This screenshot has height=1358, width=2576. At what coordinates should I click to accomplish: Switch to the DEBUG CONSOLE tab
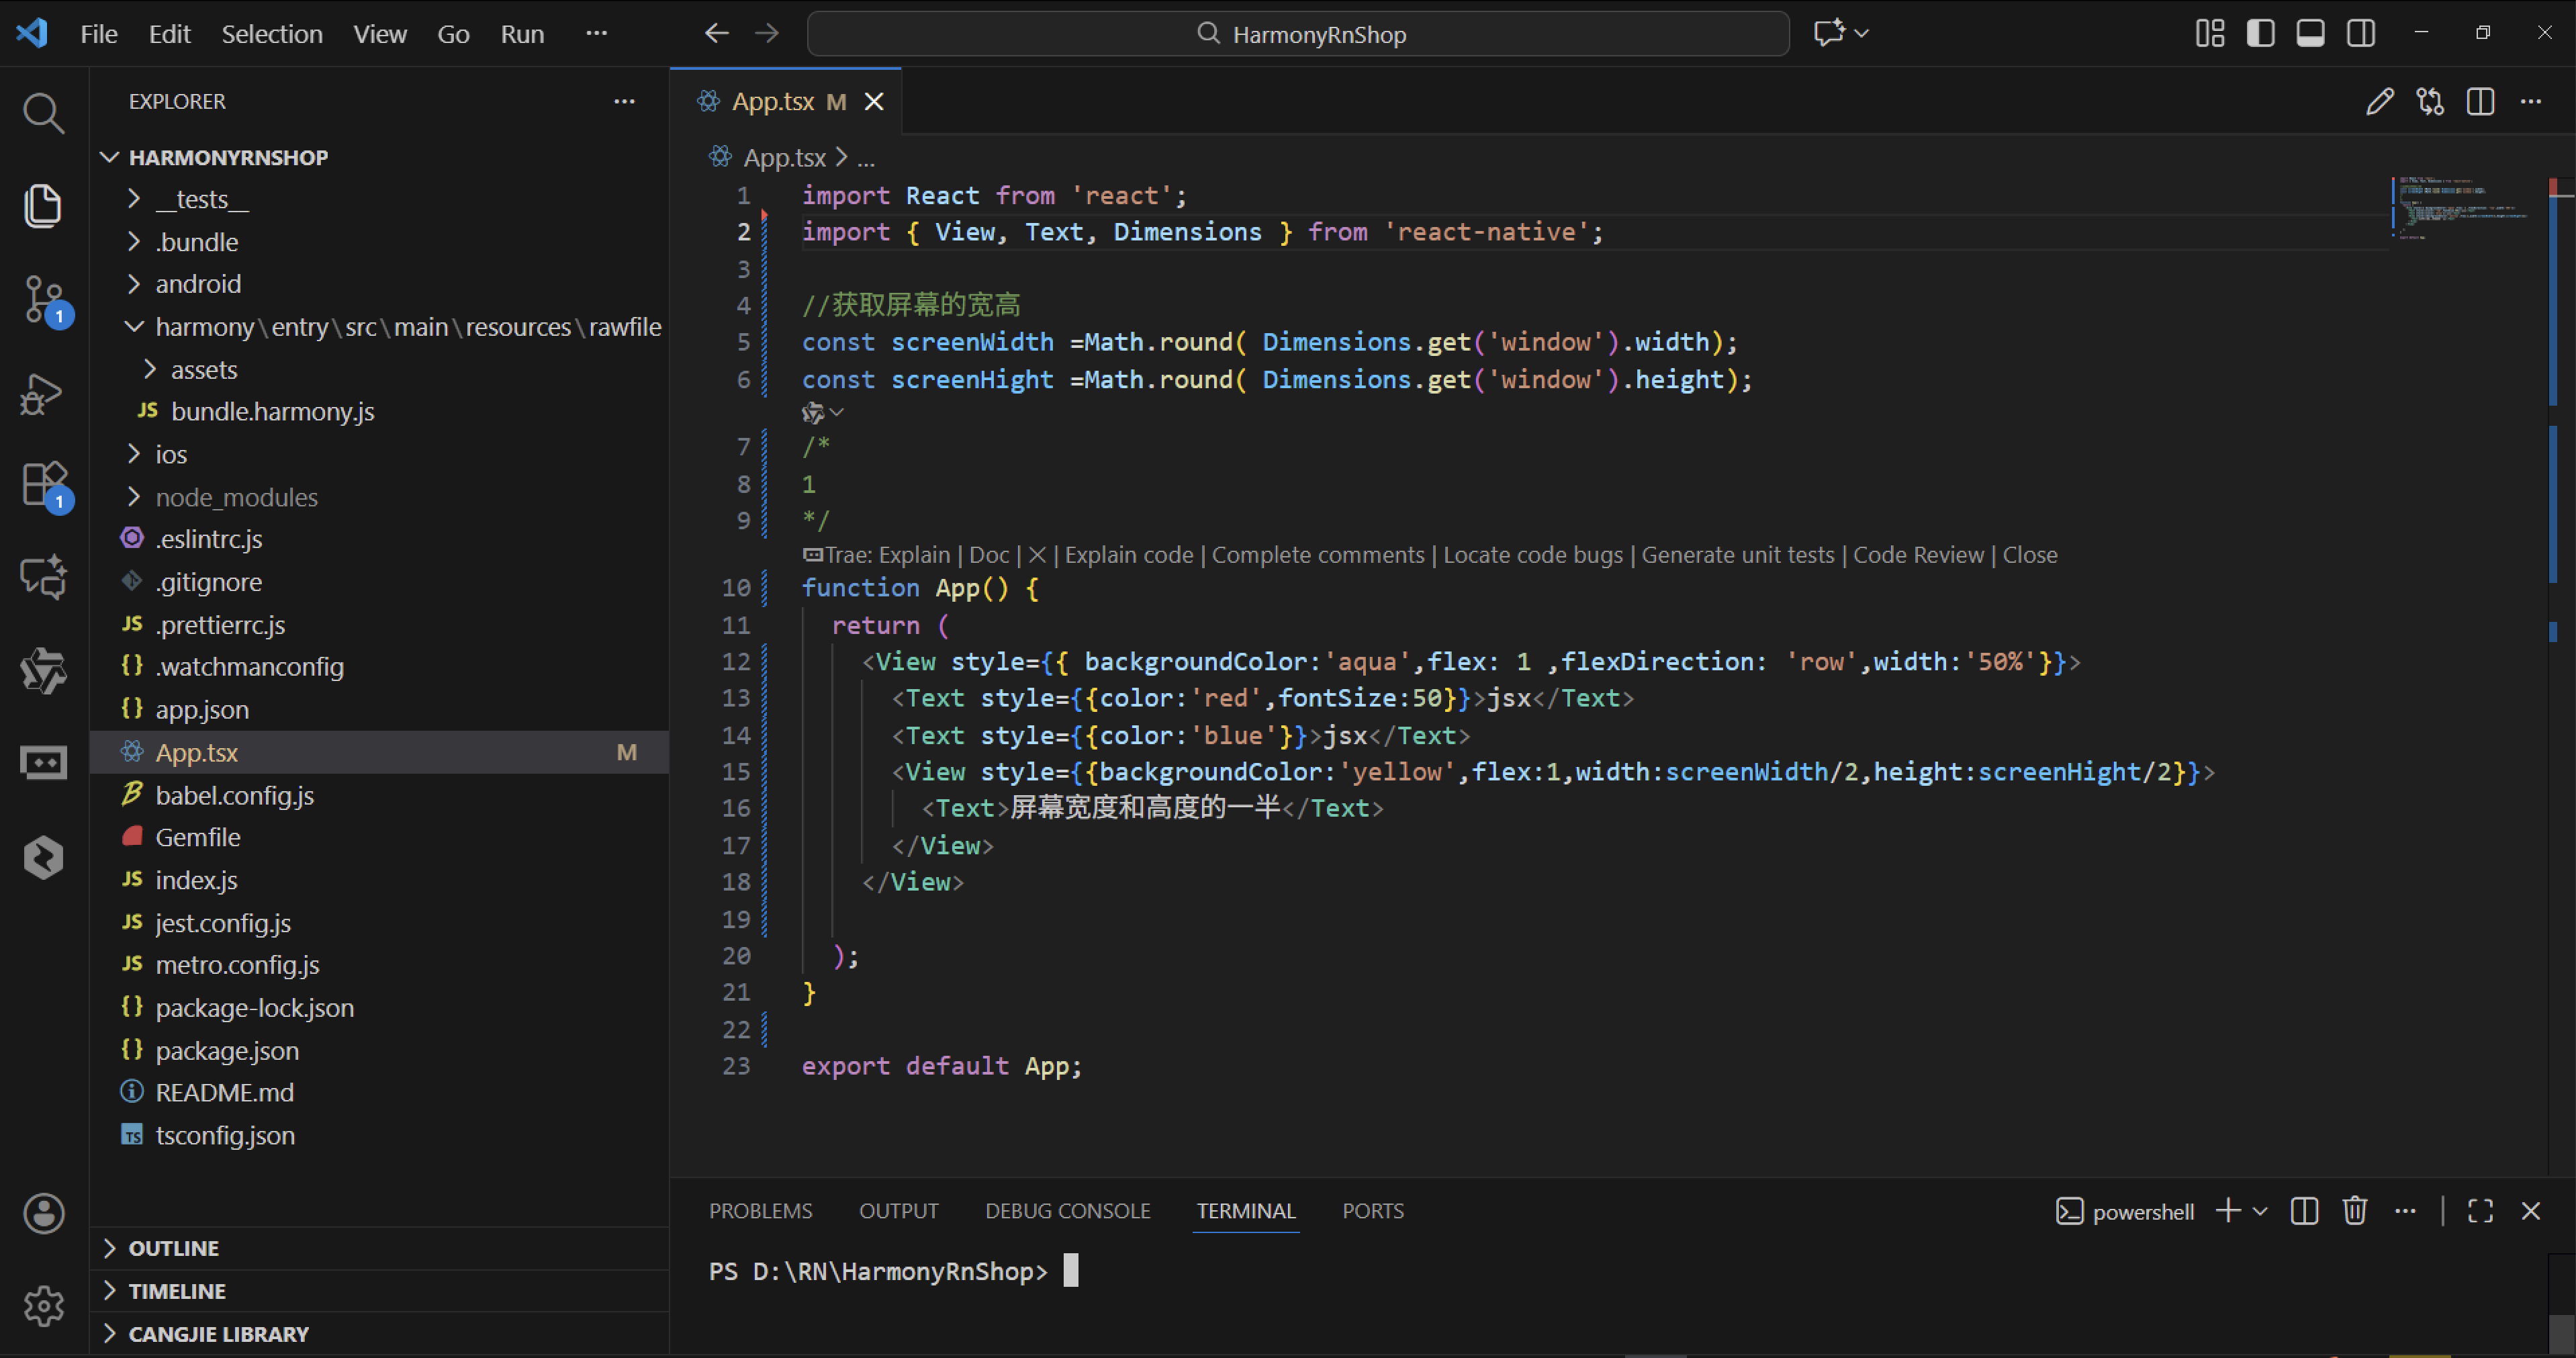pyautogui.click(x=1068, y=1211)
